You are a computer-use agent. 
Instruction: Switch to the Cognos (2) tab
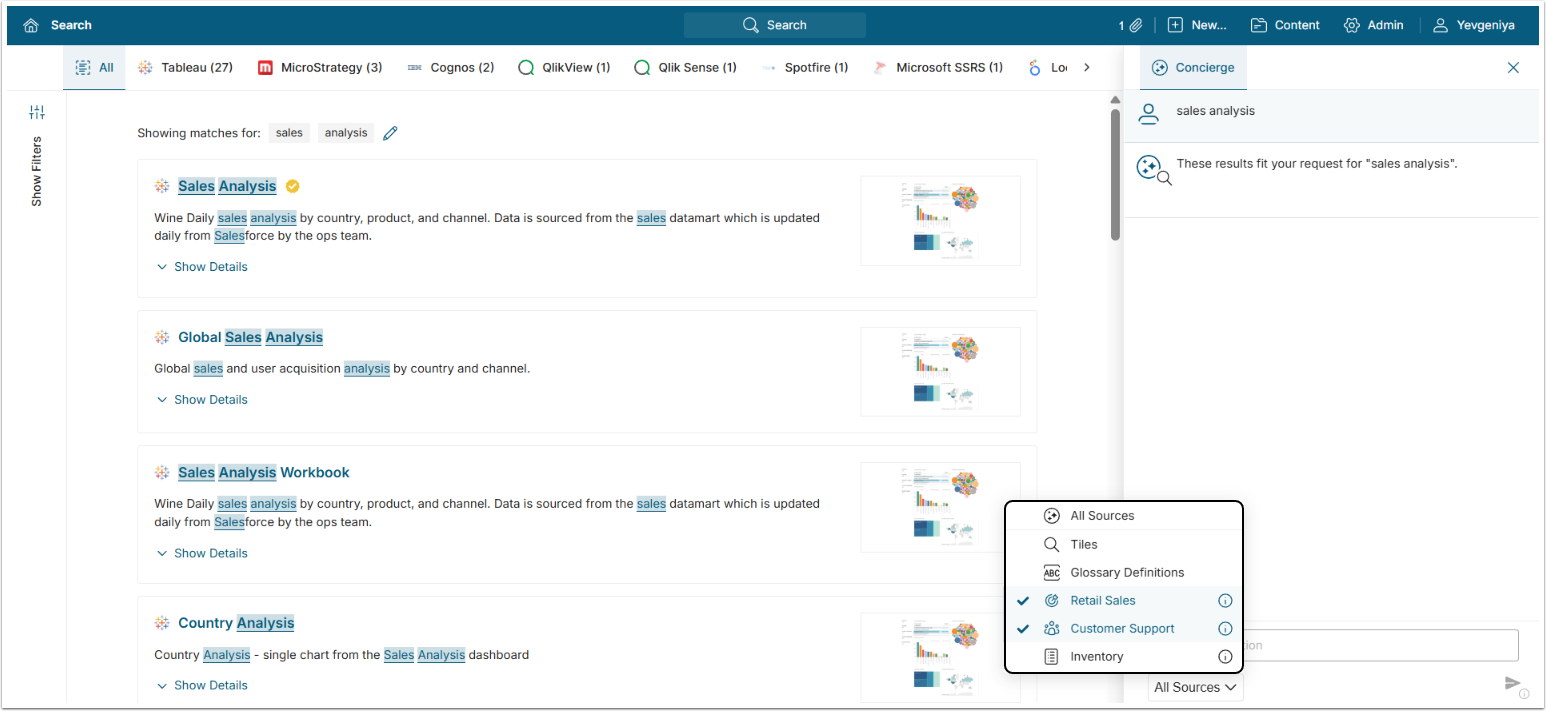(450, 68)
